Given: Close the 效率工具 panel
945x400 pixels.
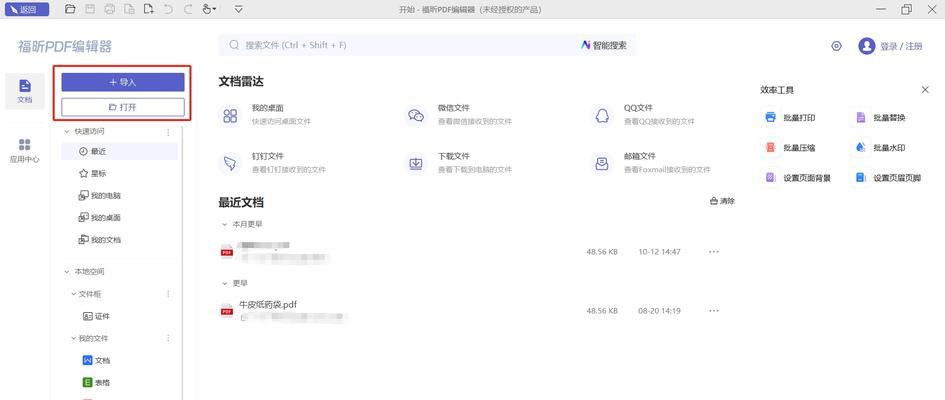Looking at the screenshot, I should tap(925, 90).
